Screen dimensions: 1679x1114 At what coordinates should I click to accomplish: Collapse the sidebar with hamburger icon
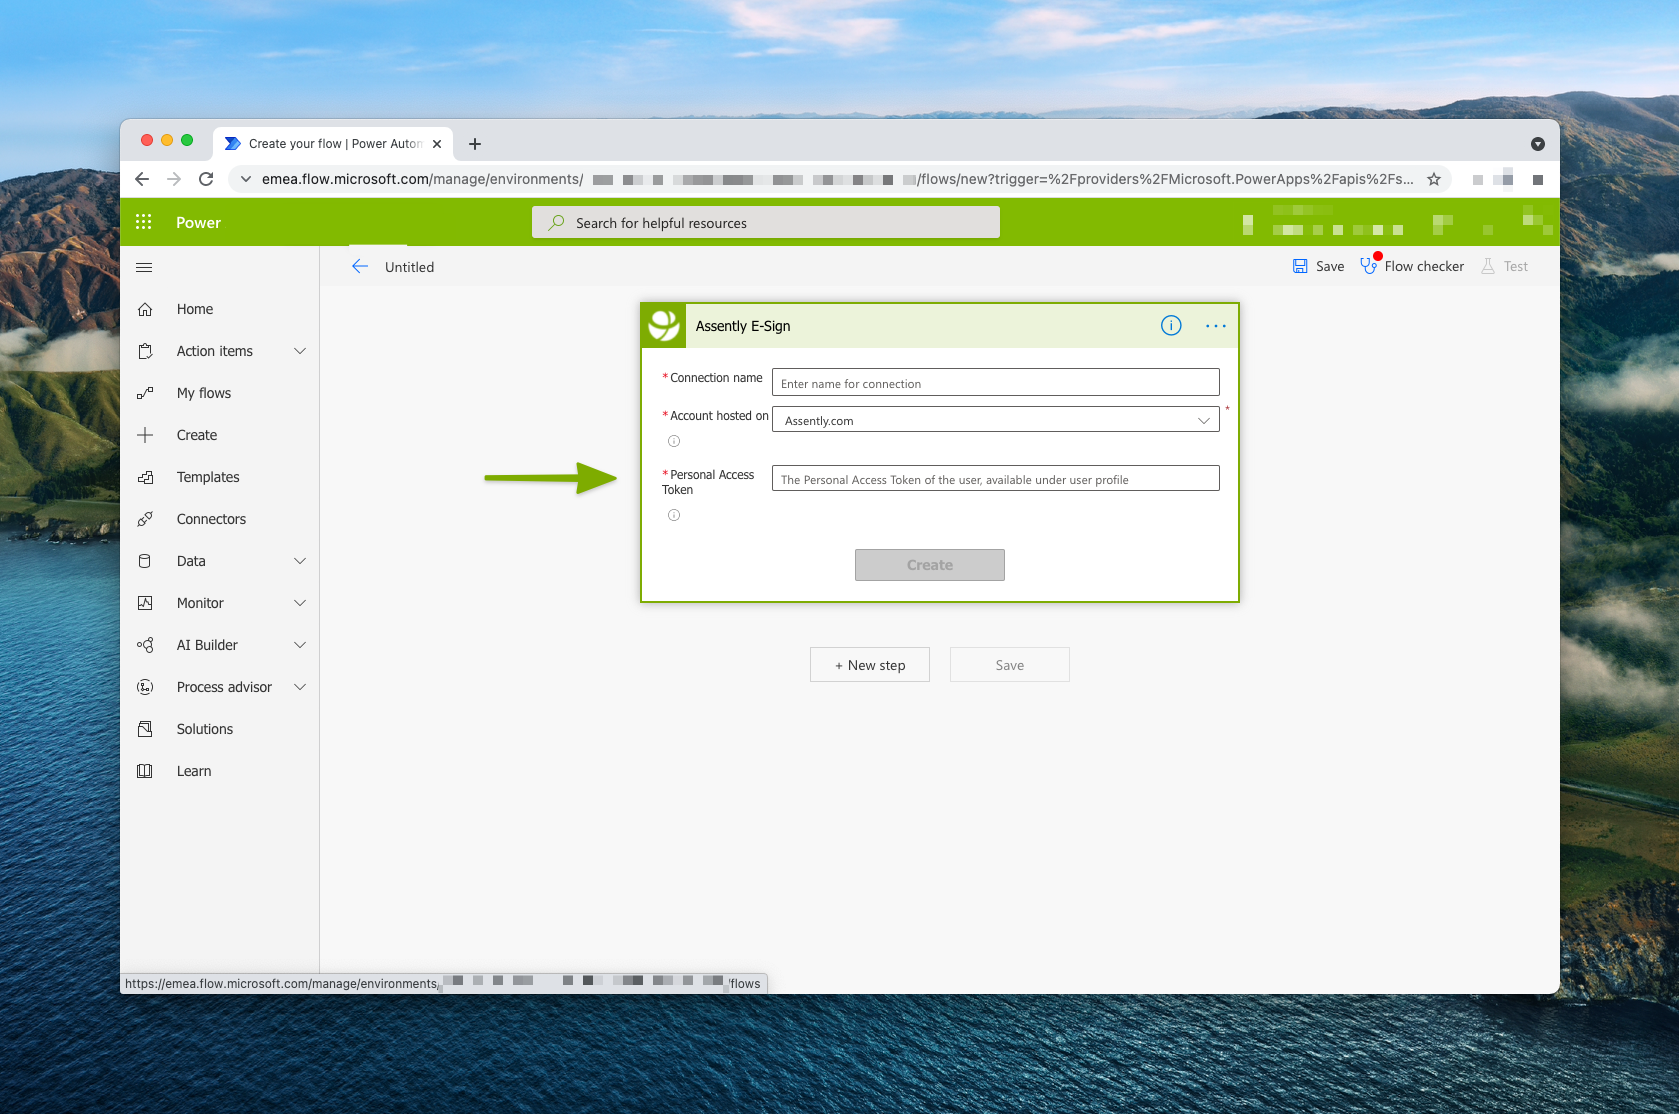[x=144, y=267]
